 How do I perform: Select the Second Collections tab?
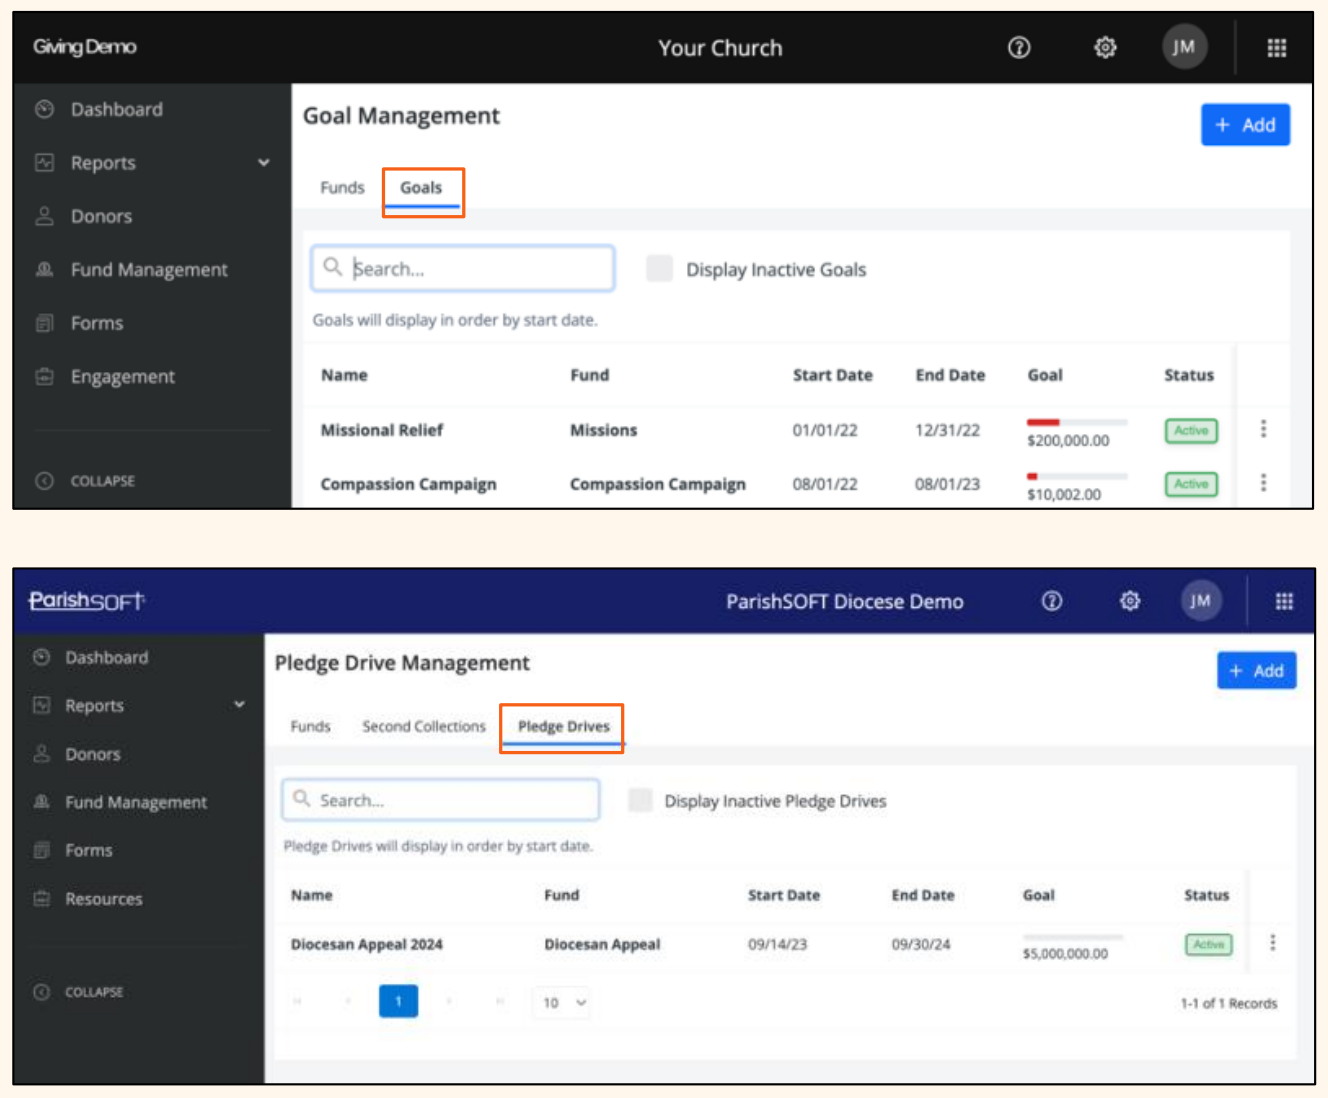click(423, 726)
